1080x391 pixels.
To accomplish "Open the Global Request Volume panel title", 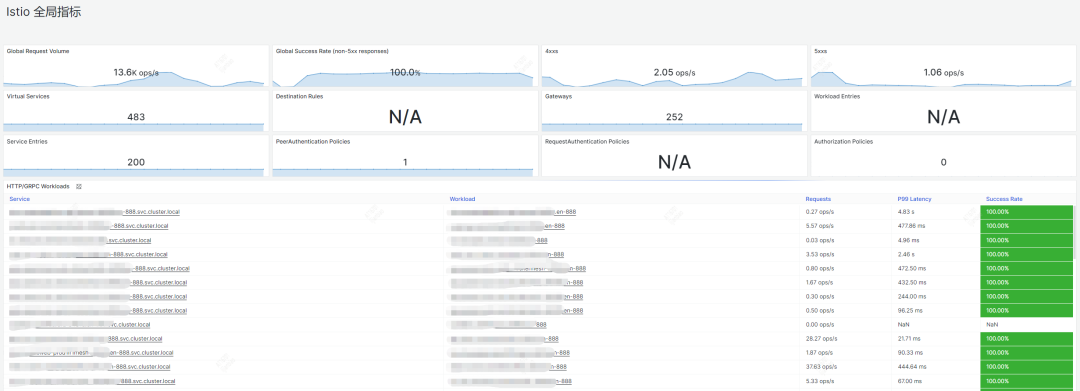I will tap(38, 52).
